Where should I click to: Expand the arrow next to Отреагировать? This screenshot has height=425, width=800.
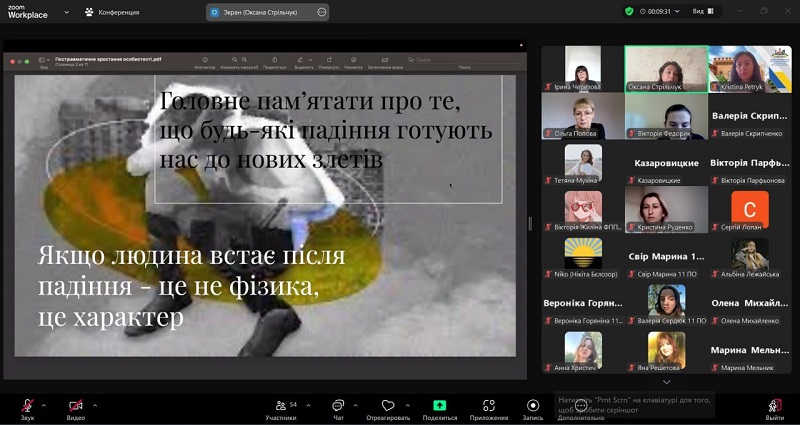coord(407,406)
